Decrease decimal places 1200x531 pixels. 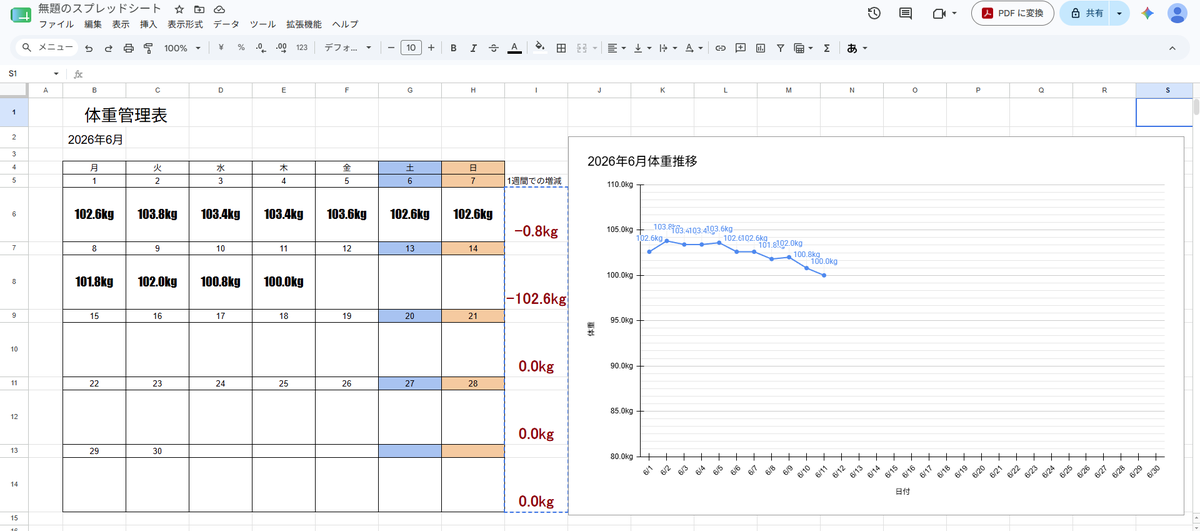click(260, 47)
